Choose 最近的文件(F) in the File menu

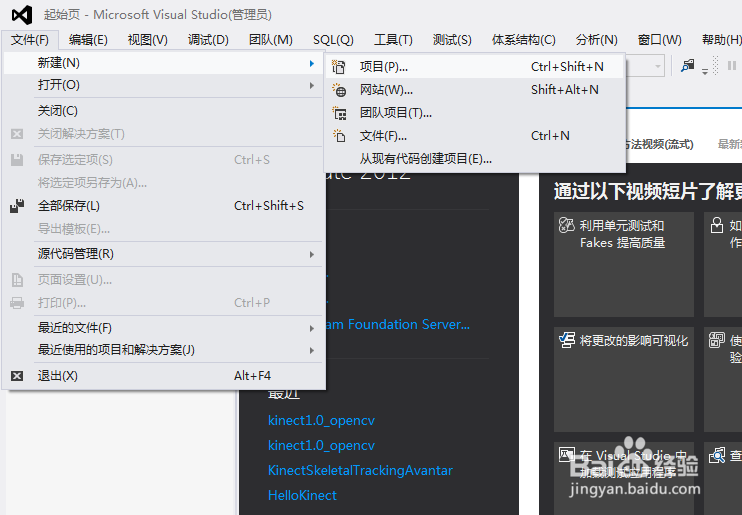click(163, 328)
